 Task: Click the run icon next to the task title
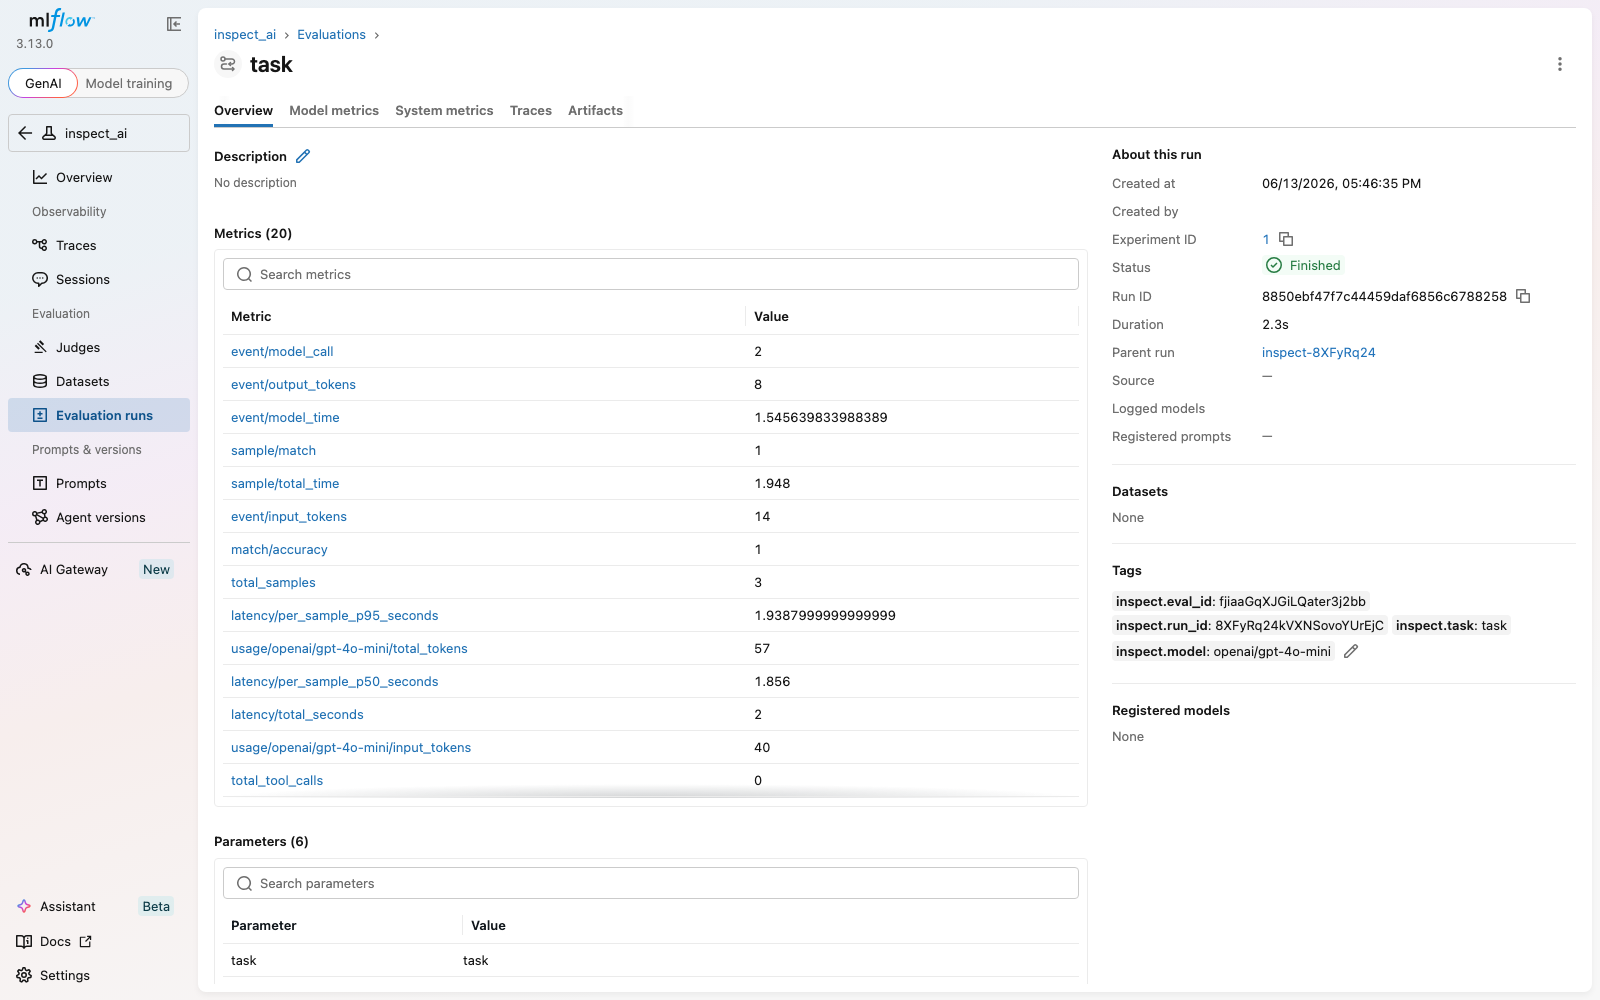pyautogui.click(x=228, y=64)
